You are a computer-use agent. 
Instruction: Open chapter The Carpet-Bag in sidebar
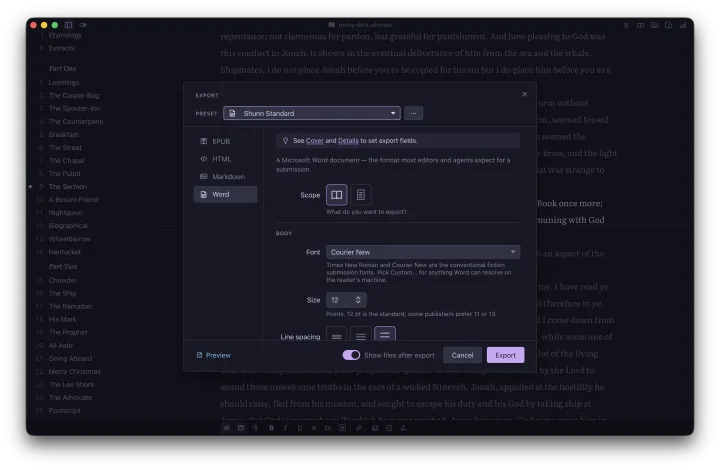pos(74,95)
